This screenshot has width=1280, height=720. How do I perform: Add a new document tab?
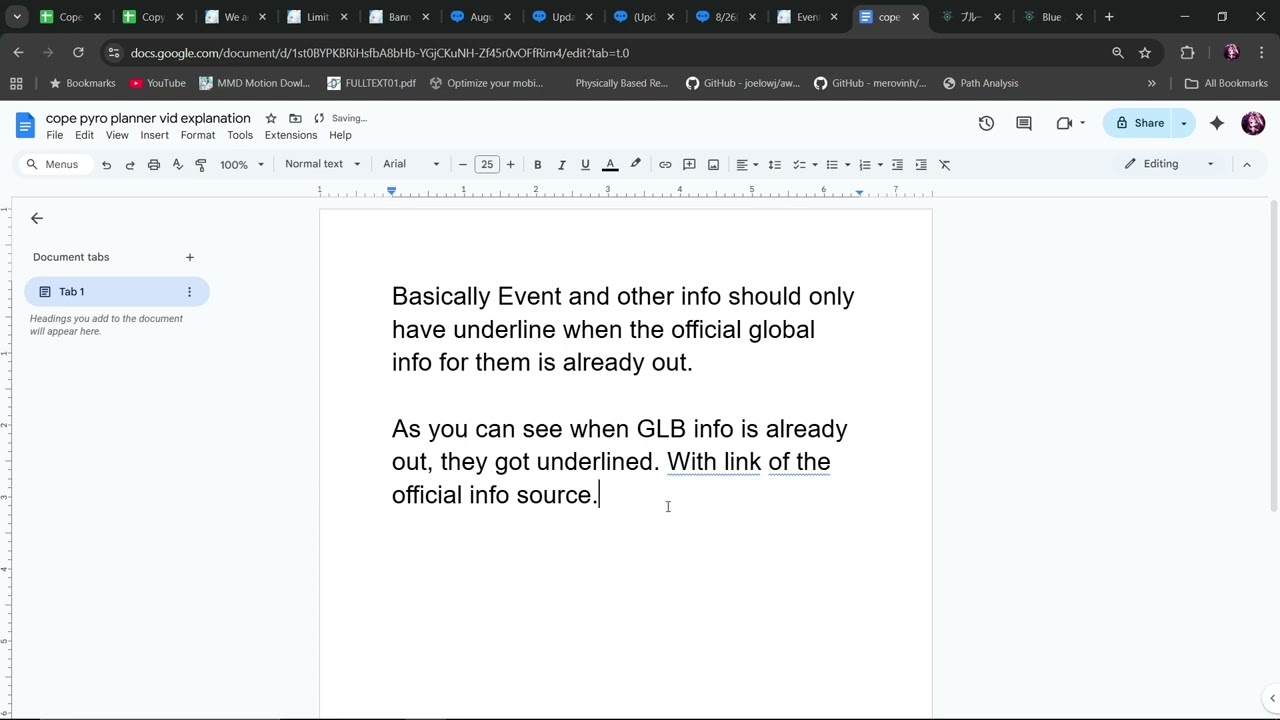pos(190,257)
